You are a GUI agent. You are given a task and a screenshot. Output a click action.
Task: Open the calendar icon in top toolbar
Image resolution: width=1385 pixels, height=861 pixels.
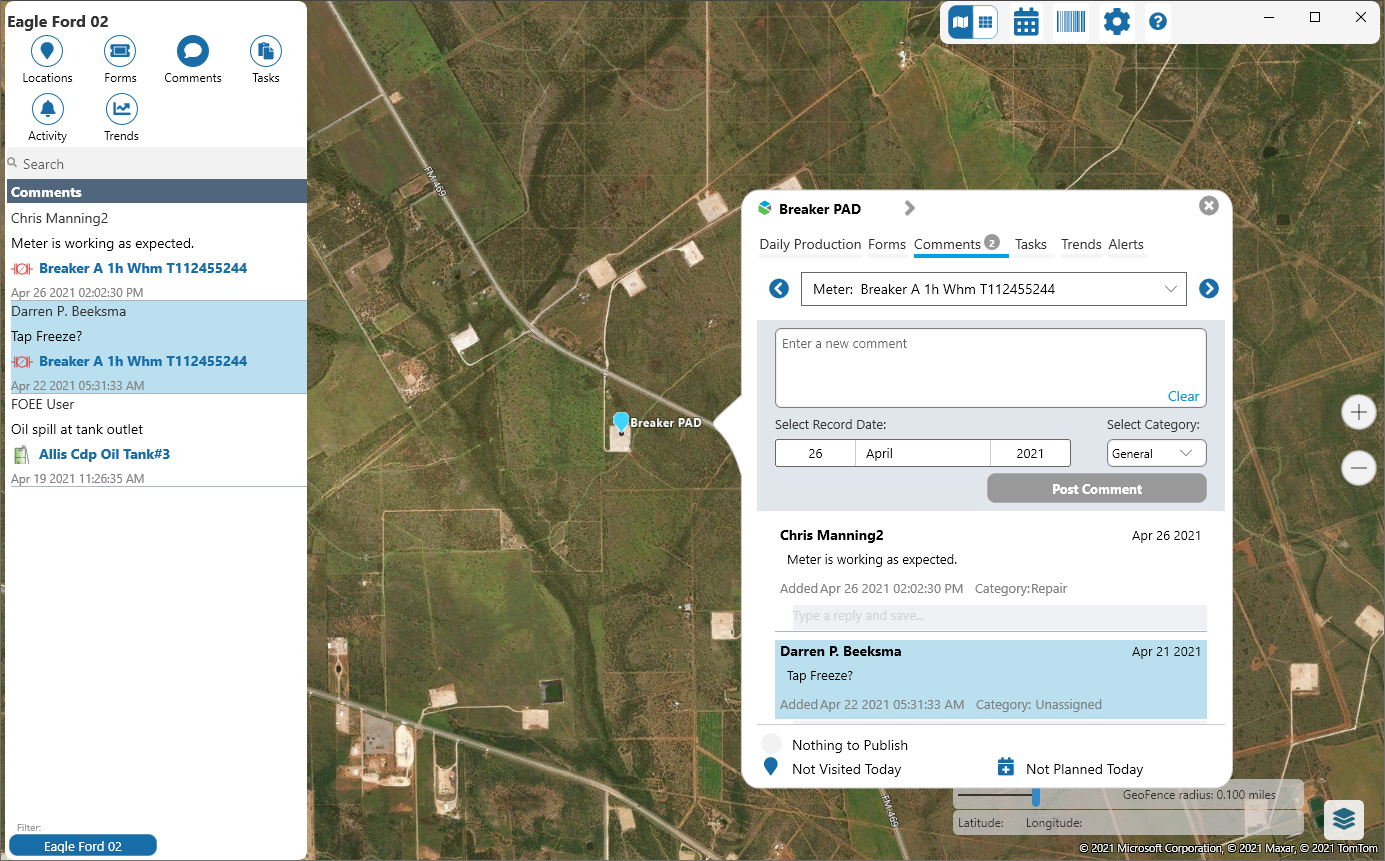pyautogui.click(x=1026, y=22)
